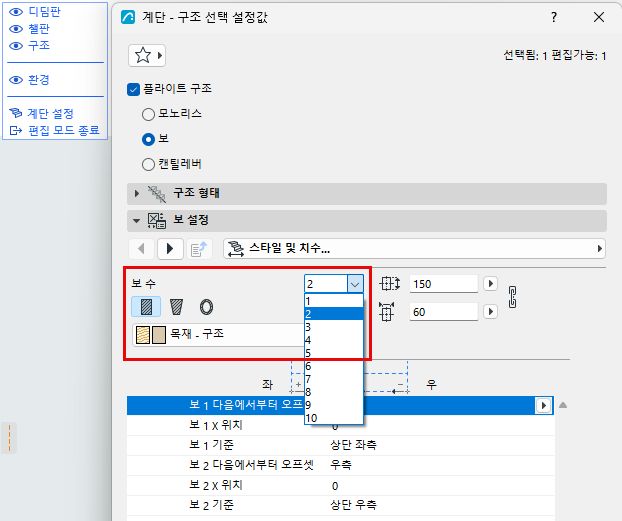
Task: Choose 10 in the beam count list
Action: 334,418
